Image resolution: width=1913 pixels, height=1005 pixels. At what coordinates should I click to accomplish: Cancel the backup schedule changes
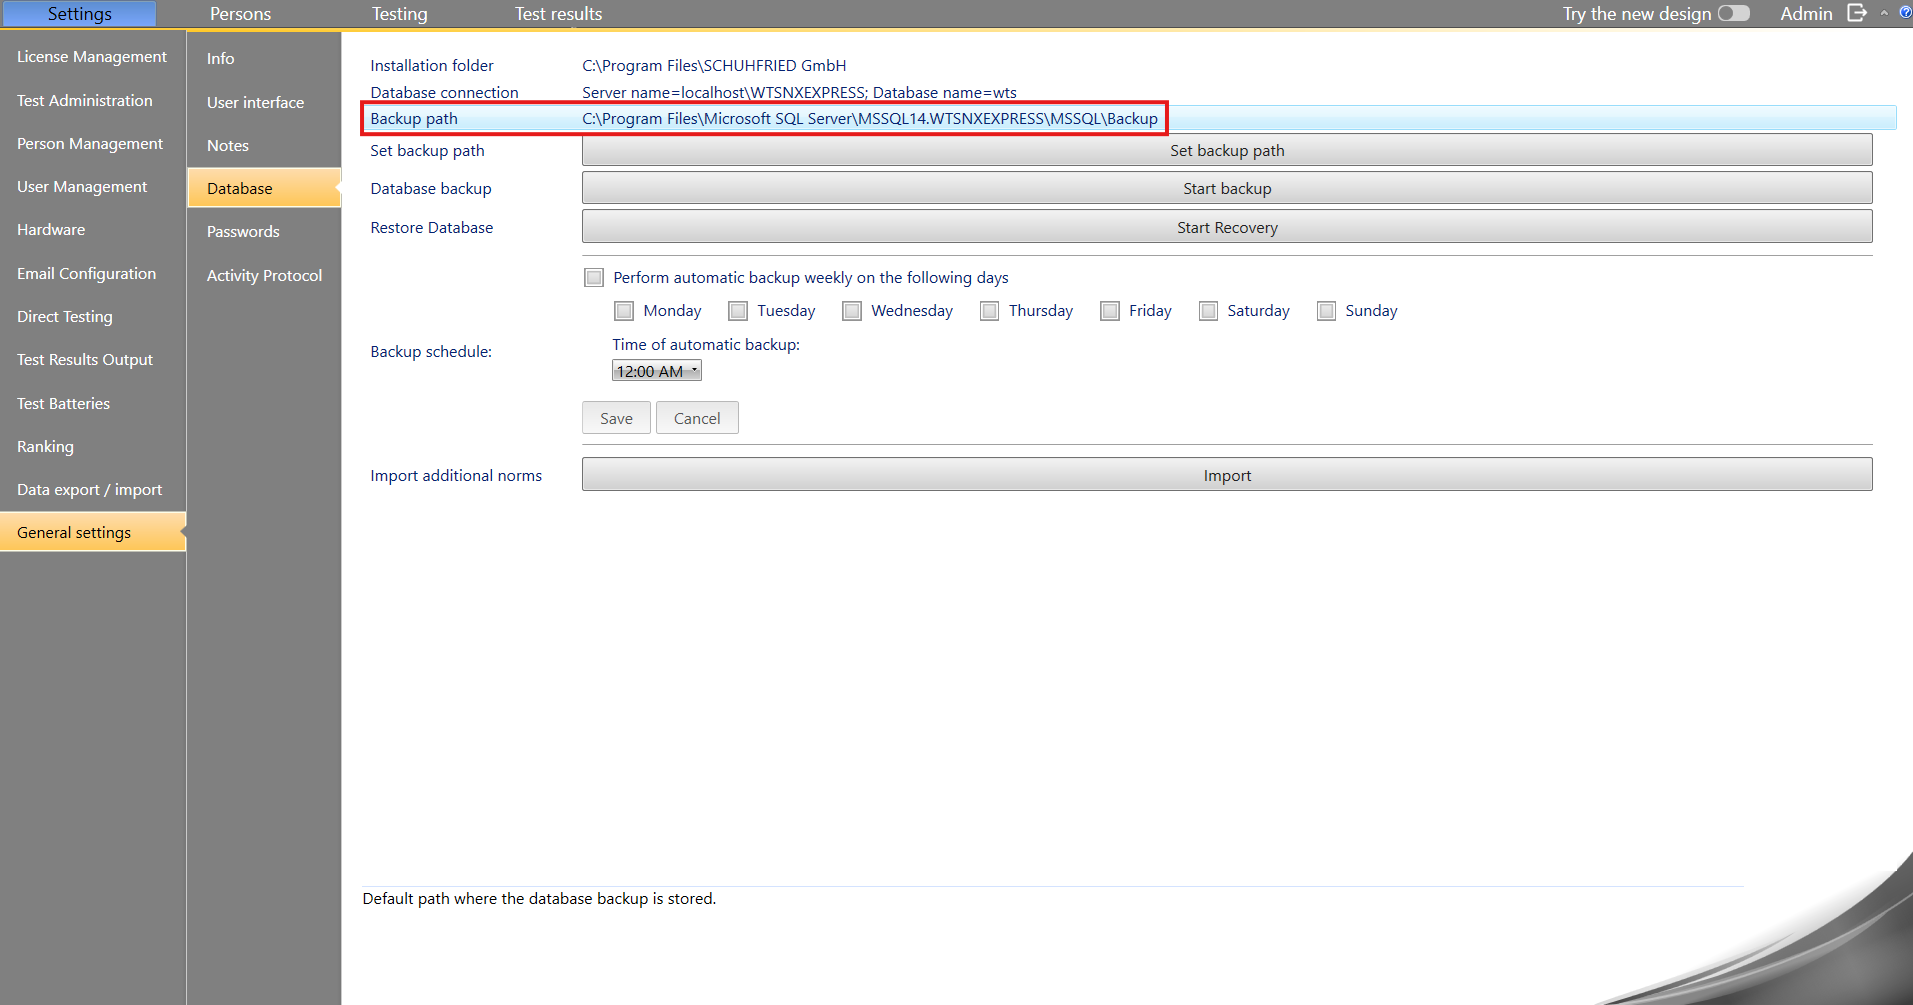pos(697,418)
